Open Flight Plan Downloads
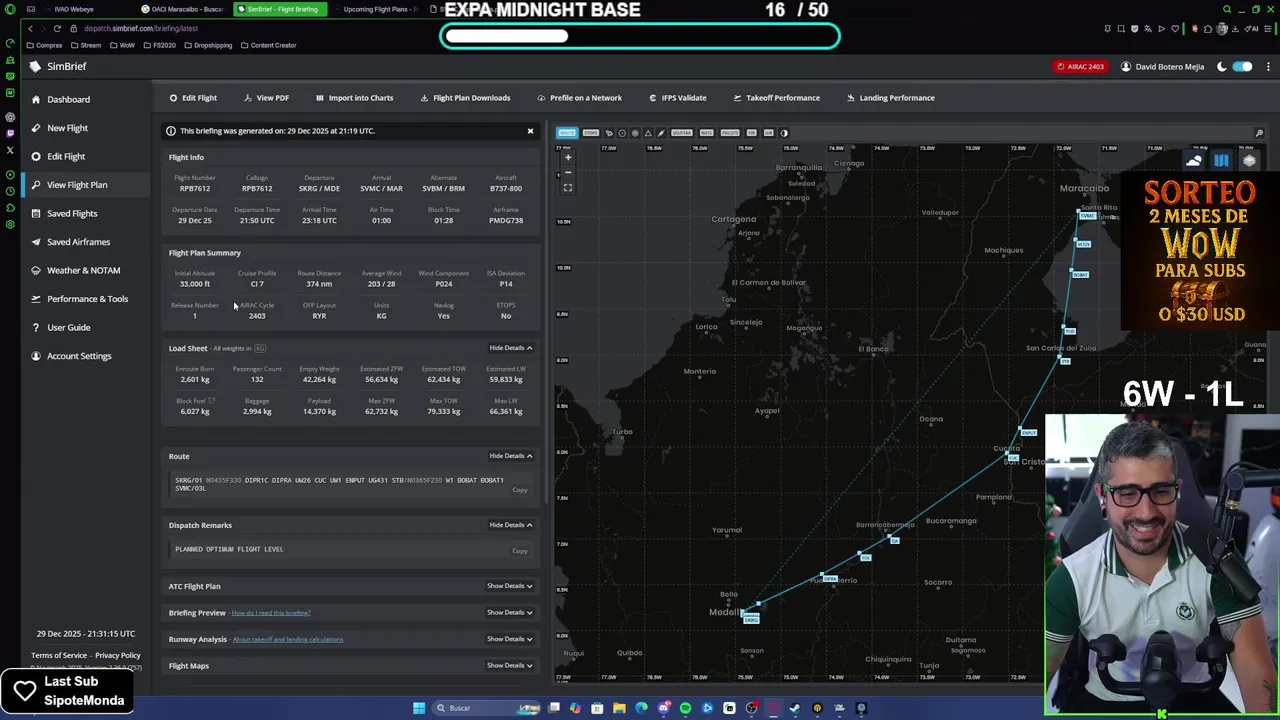 465,98
